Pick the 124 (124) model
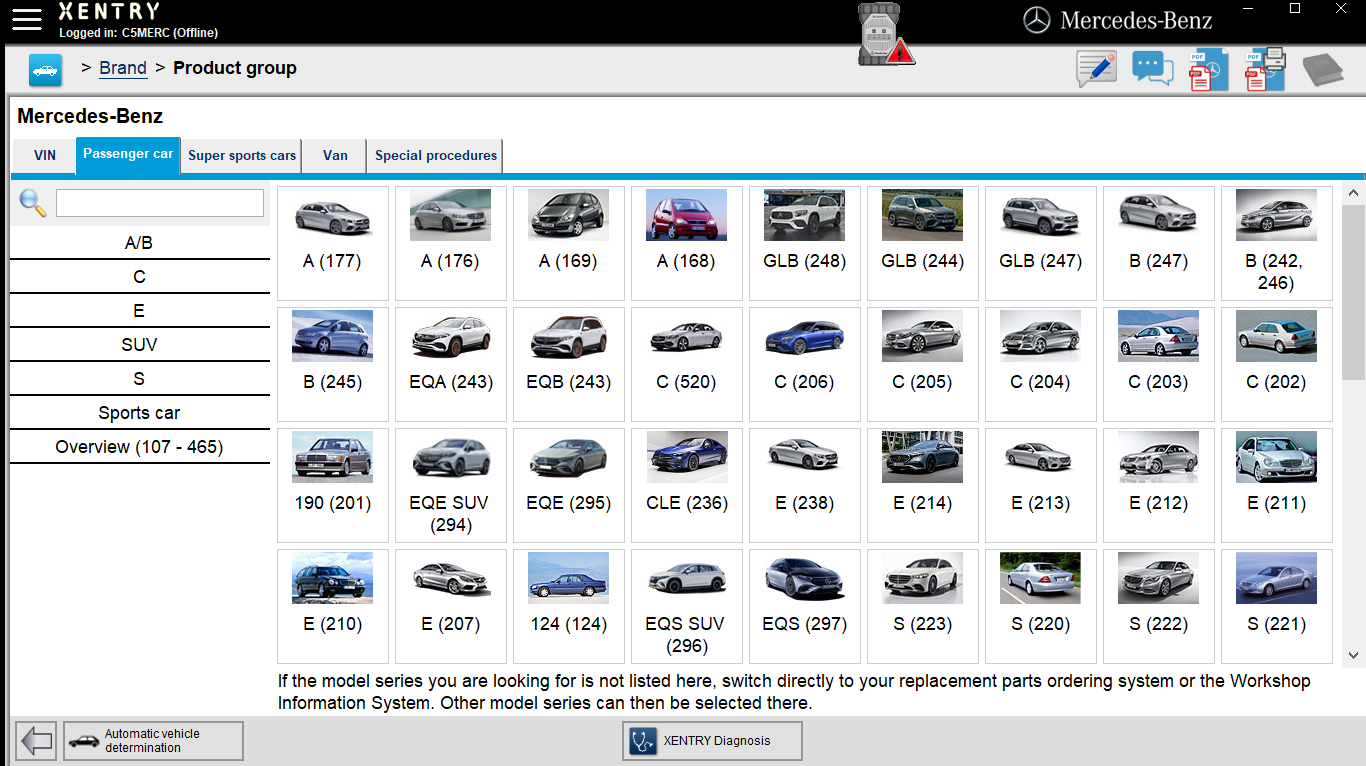 [569, 606]
